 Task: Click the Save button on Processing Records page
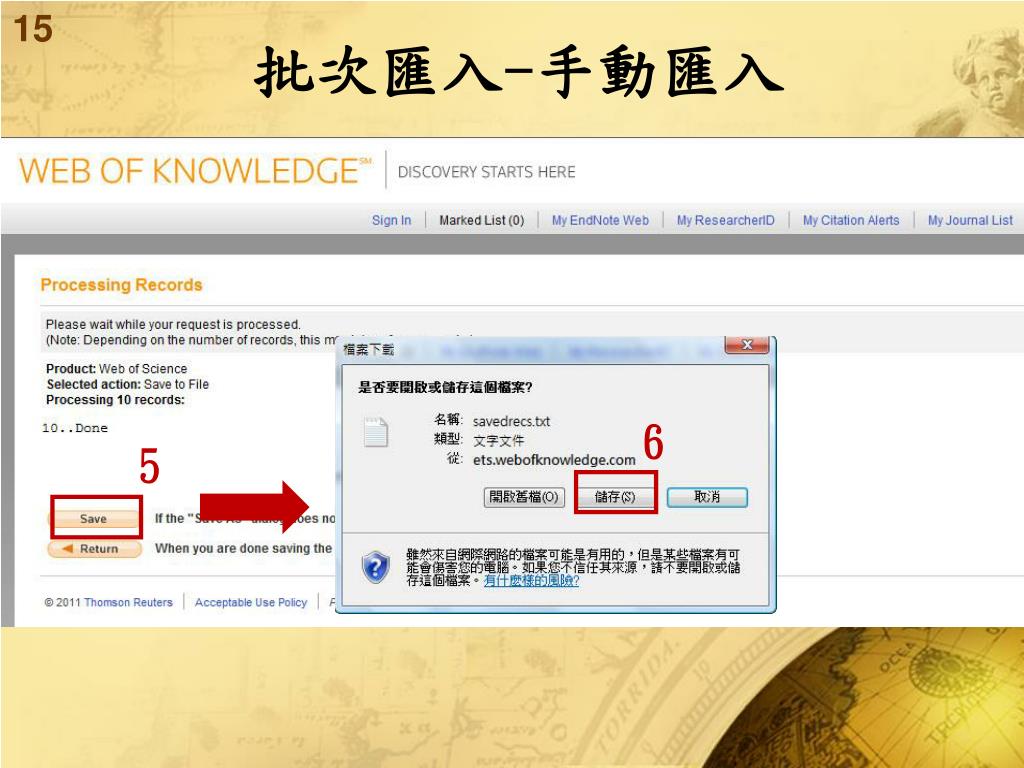click(93, 519)
